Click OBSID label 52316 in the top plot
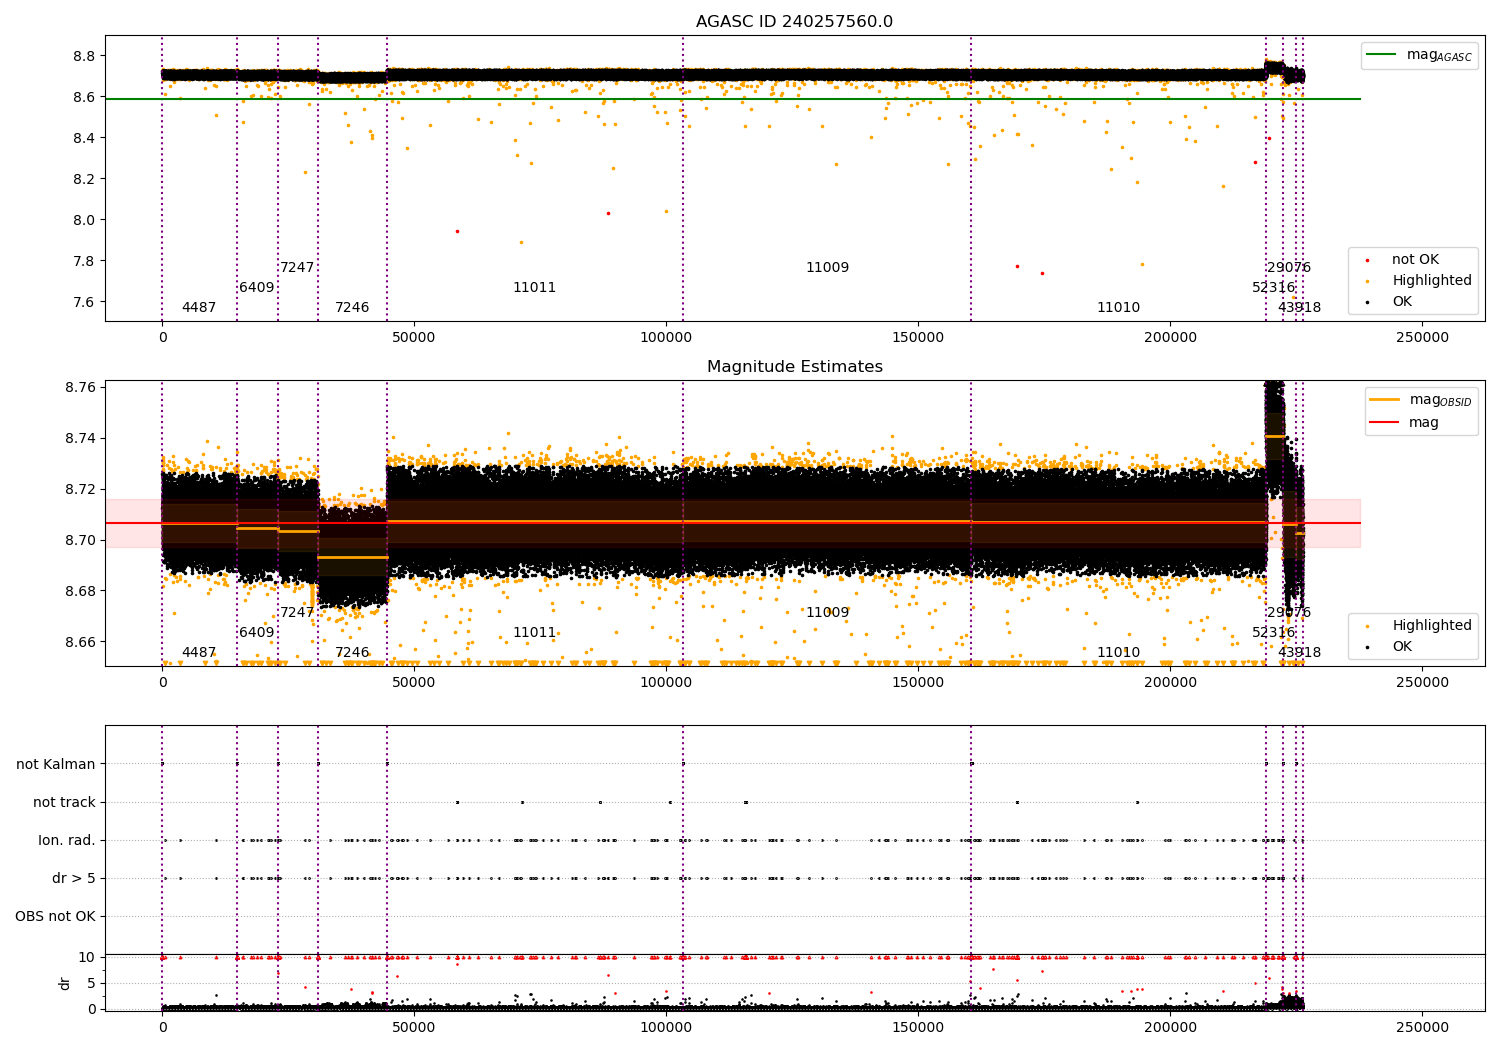This screenshot has width=1500, height=1050. [1273, 287]
